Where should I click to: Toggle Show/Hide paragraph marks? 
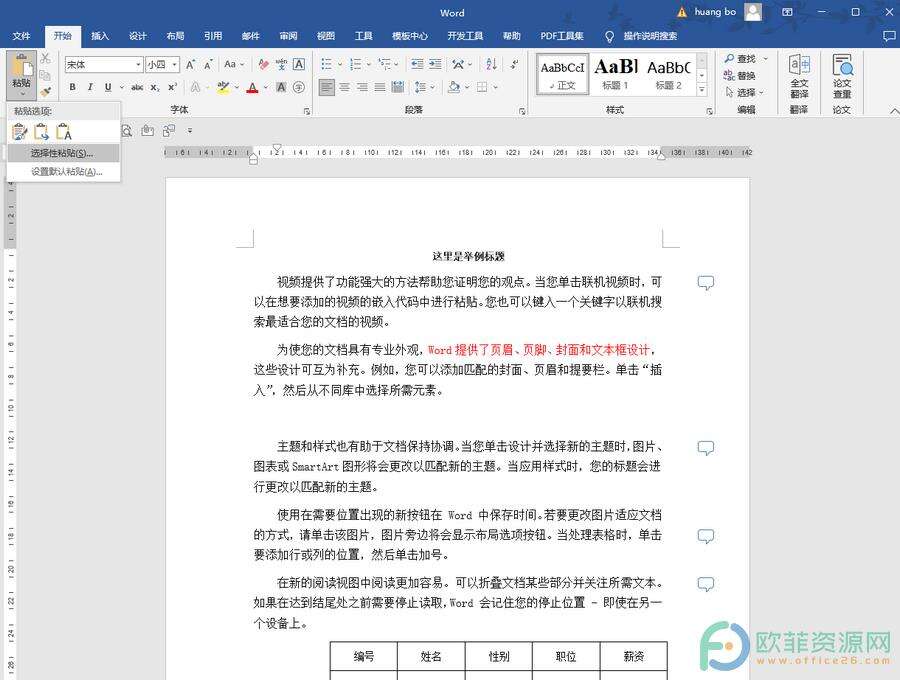[x=514, y=64]
